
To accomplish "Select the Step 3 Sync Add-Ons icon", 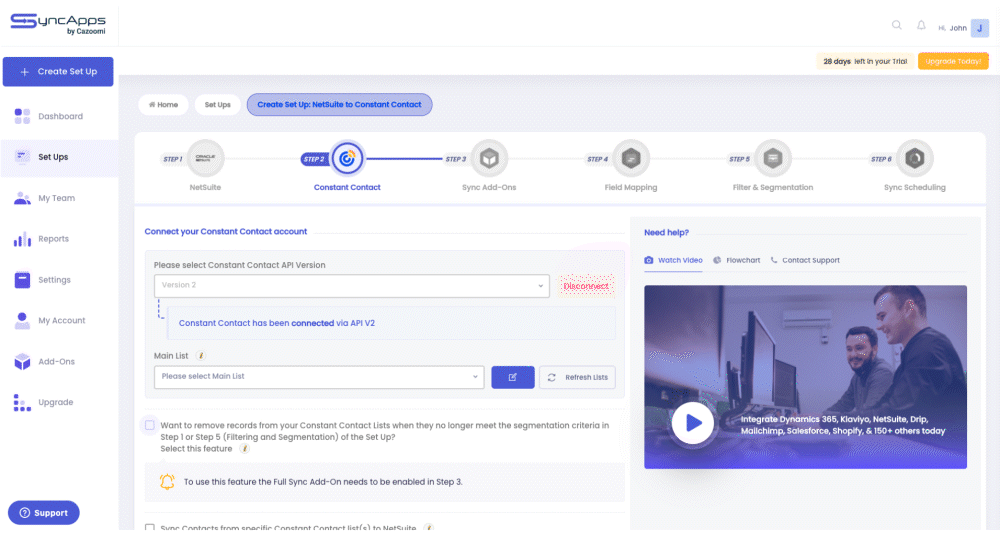I will pos(489,158).
